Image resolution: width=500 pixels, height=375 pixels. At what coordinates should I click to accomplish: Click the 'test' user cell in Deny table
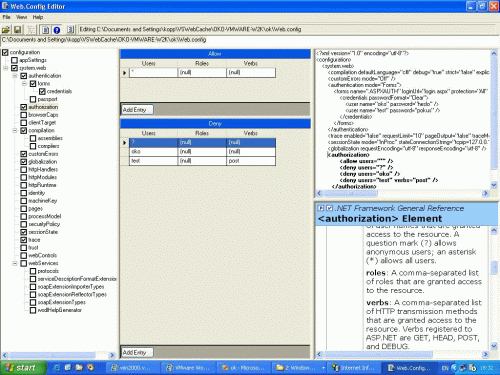(154, 161)
